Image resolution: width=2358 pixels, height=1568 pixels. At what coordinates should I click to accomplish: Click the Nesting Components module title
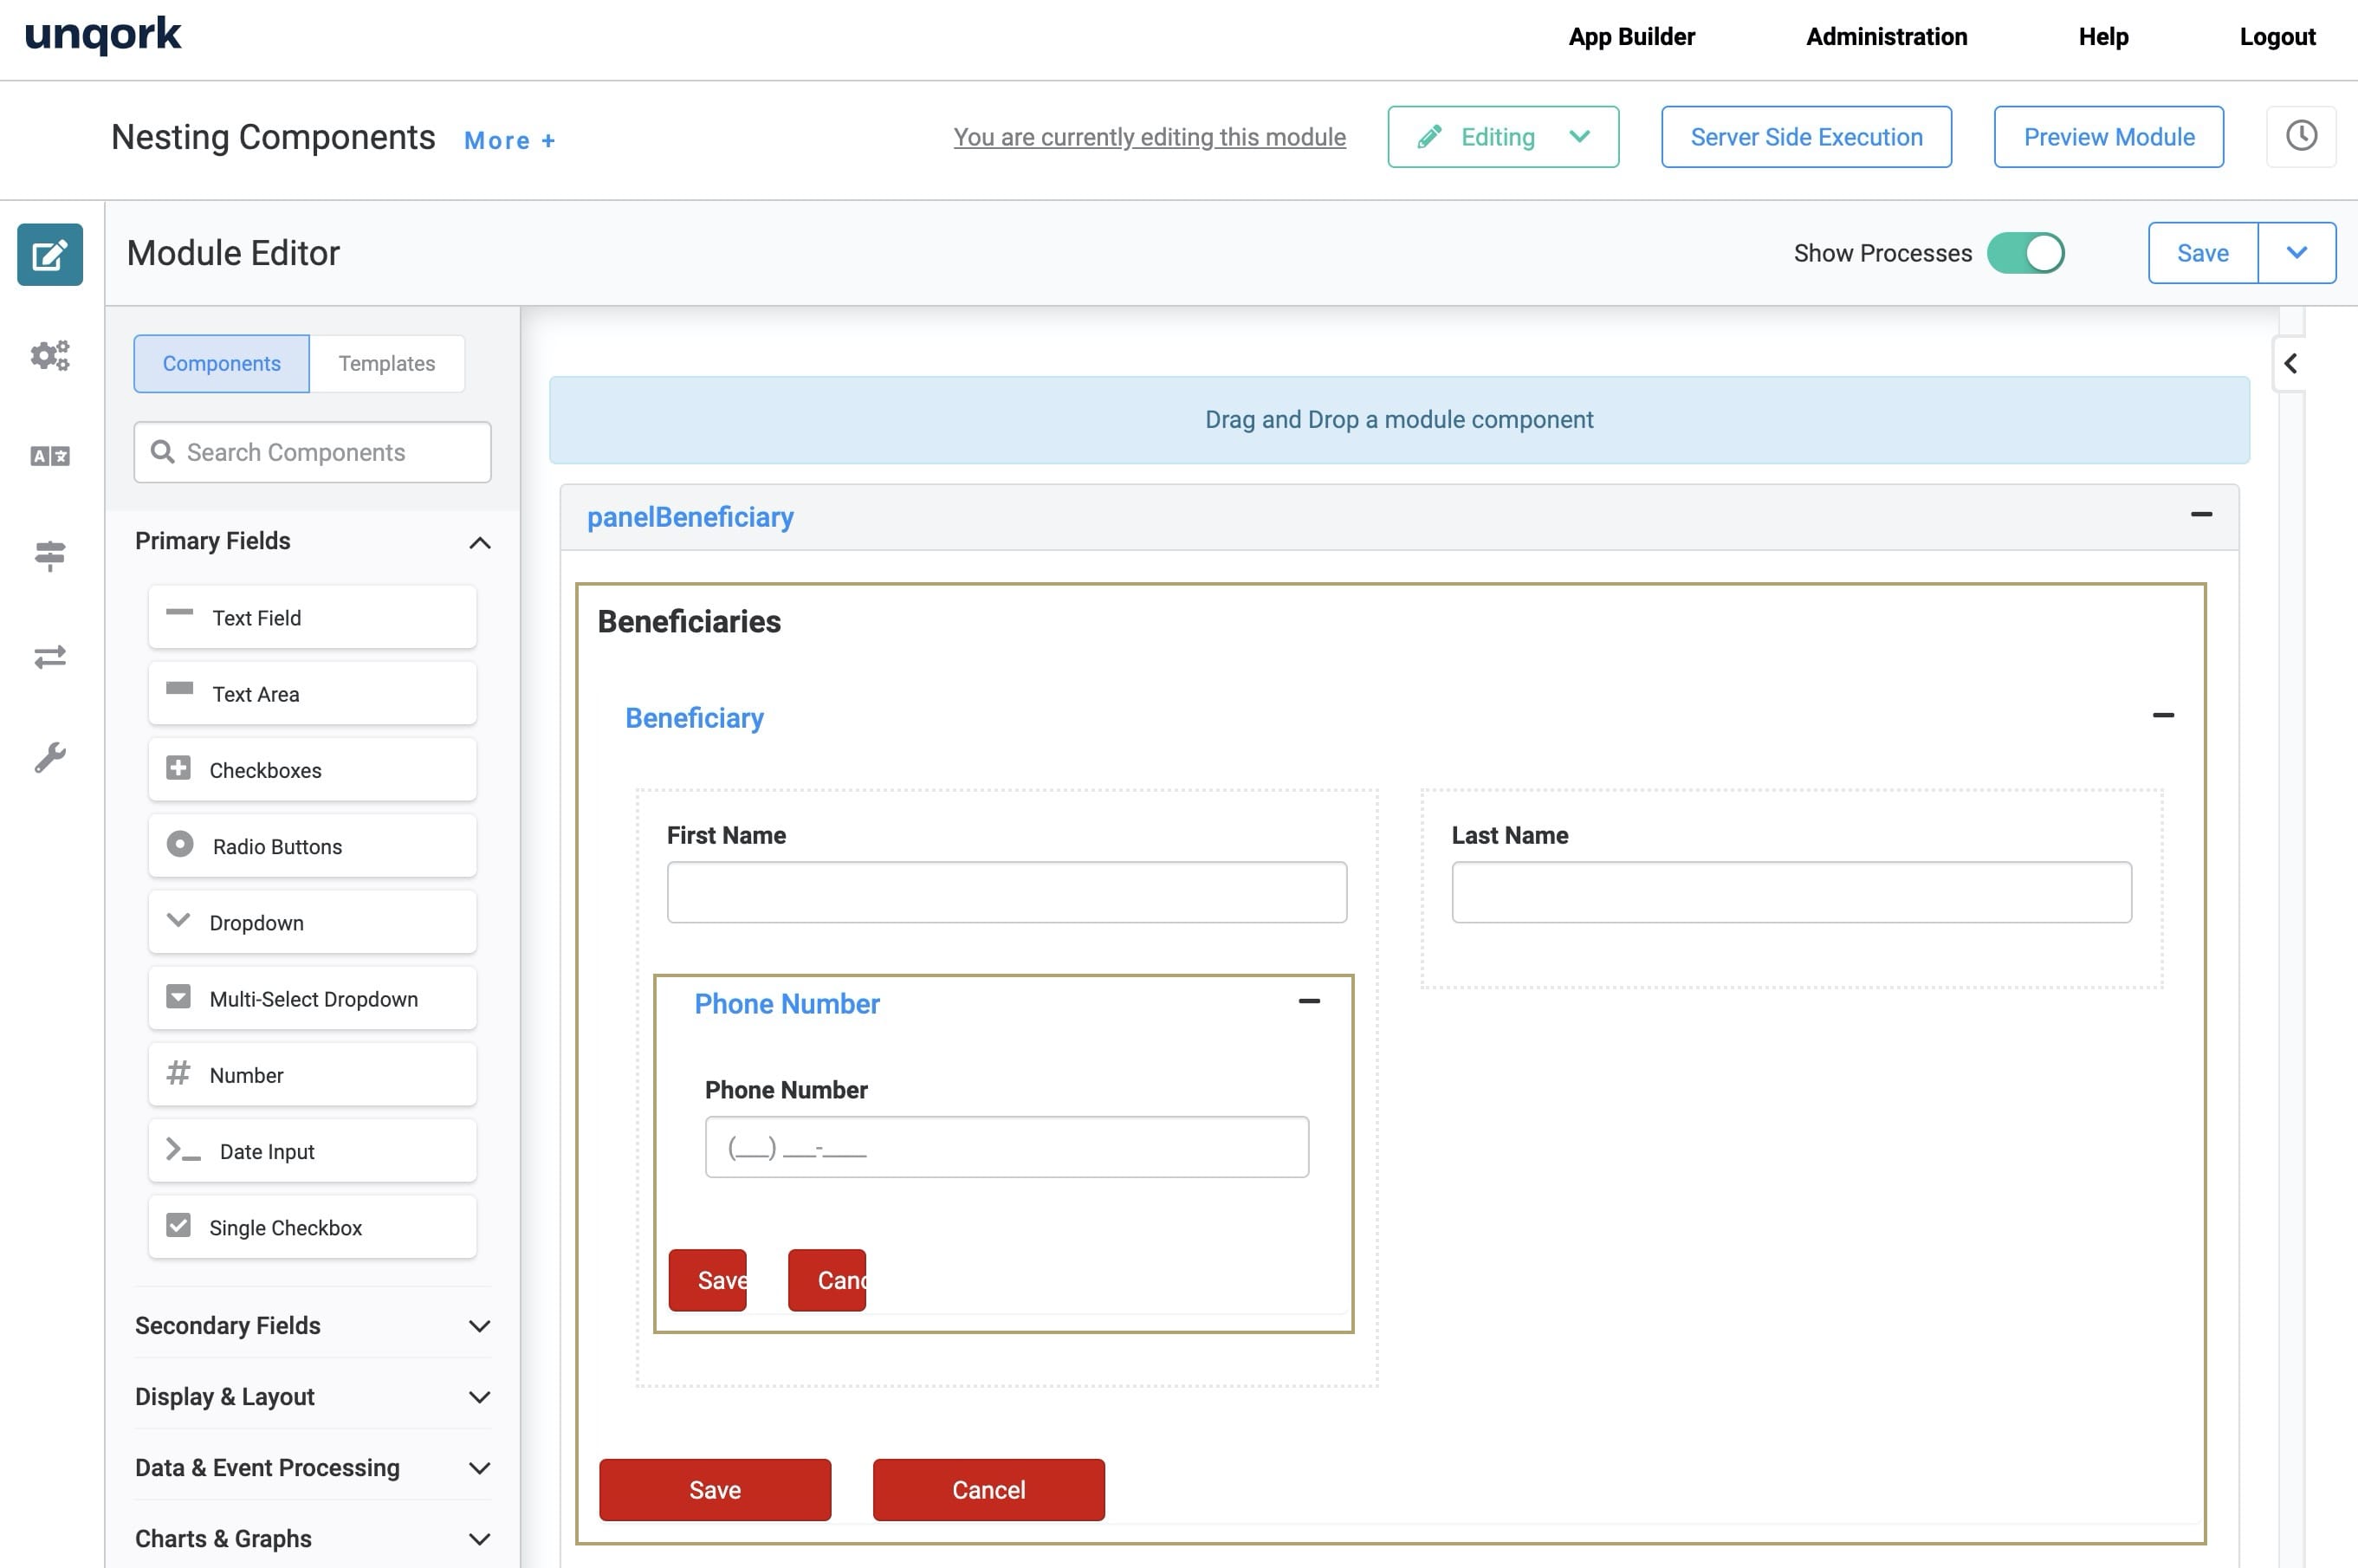273,137
